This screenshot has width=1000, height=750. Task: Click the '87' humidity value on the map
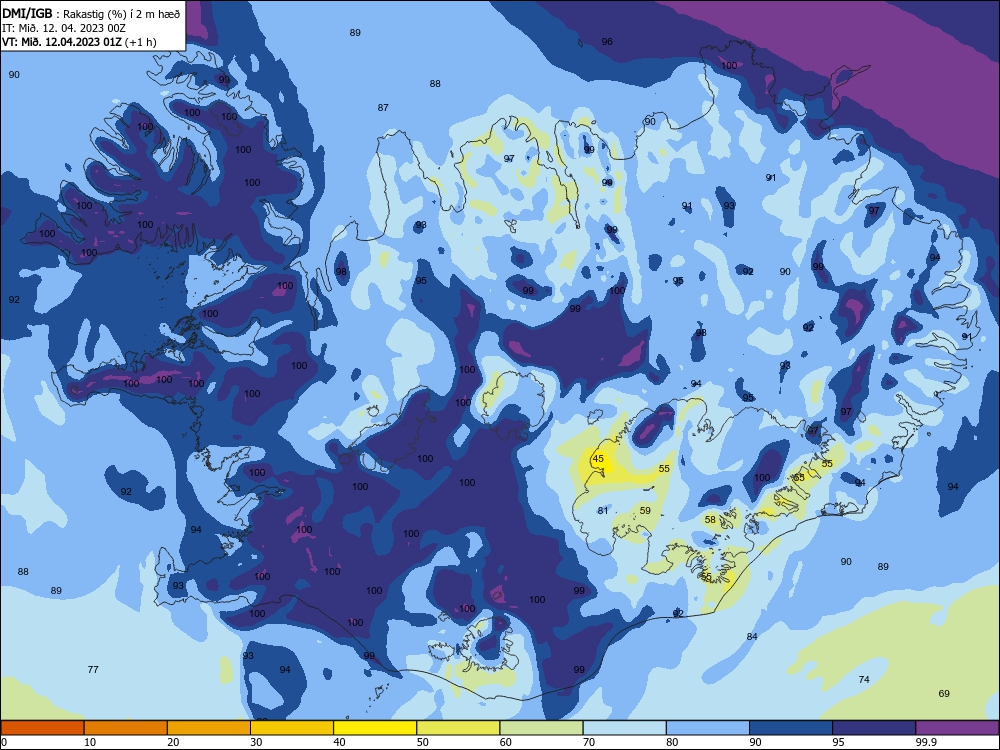pyautogui.click(x=383, y=107)
